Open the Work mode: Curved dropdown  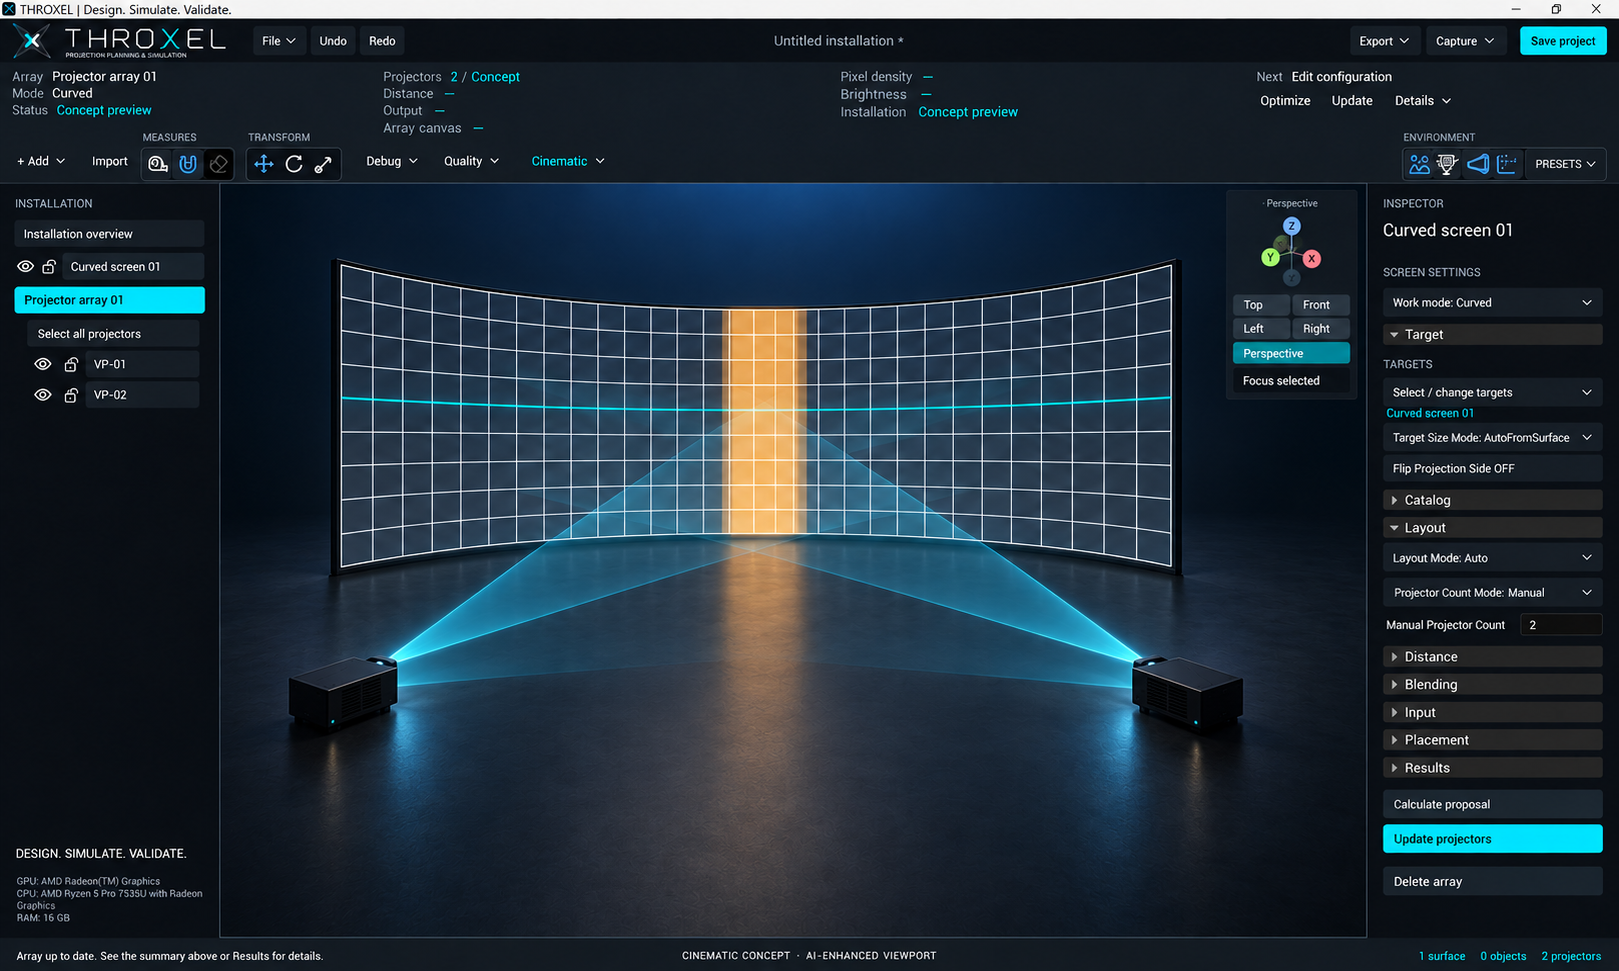[1492, 303]
